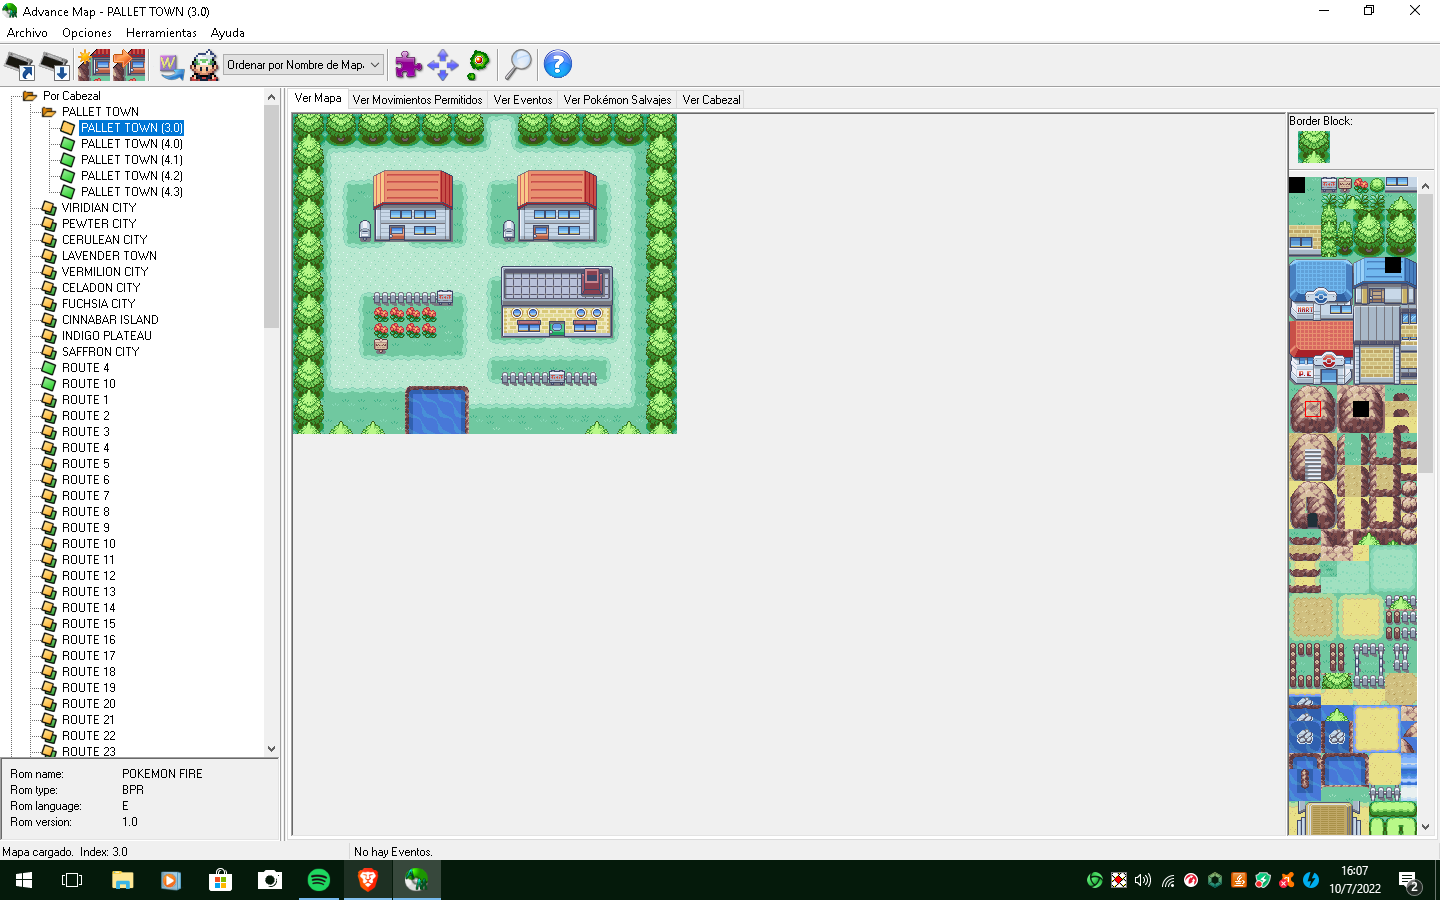
Task: Click the purple puzzle piece icon
Action: click(408, 65)
